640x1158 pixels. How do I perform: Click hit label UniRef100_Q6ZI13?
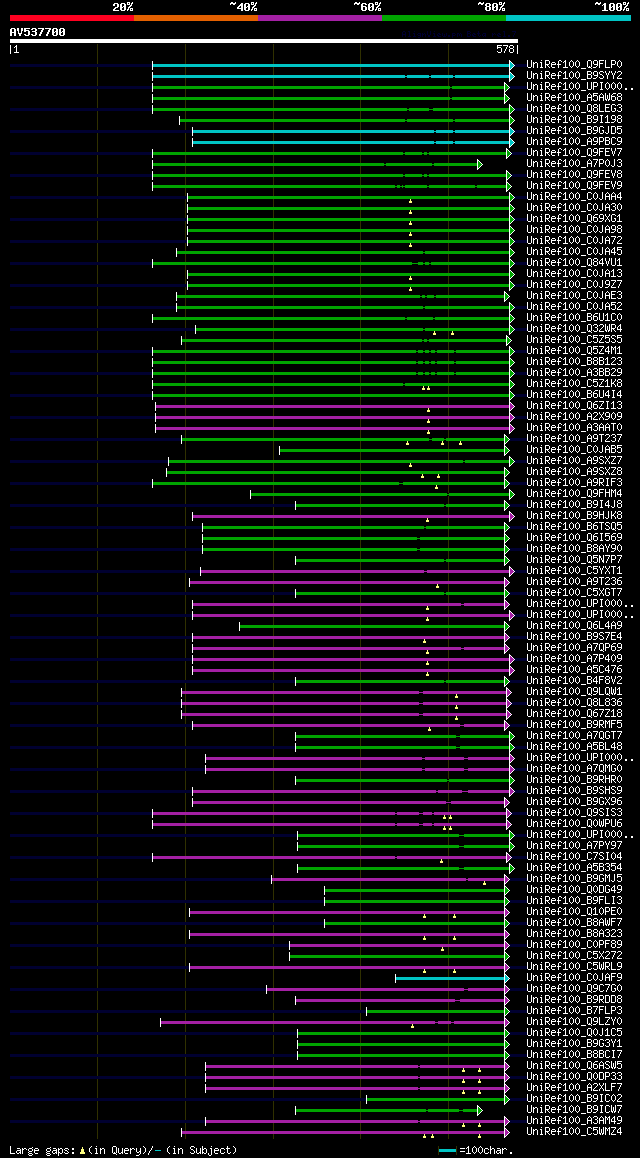pos(574,406)
